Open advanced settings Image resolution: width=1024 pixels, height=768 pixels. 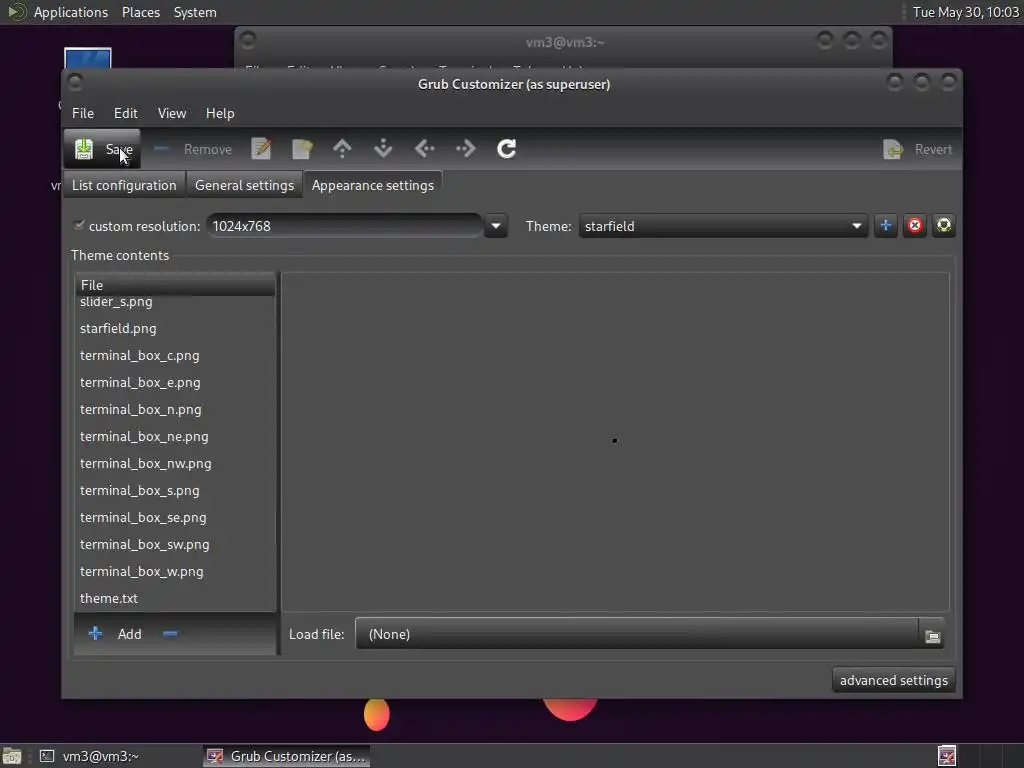893,680
